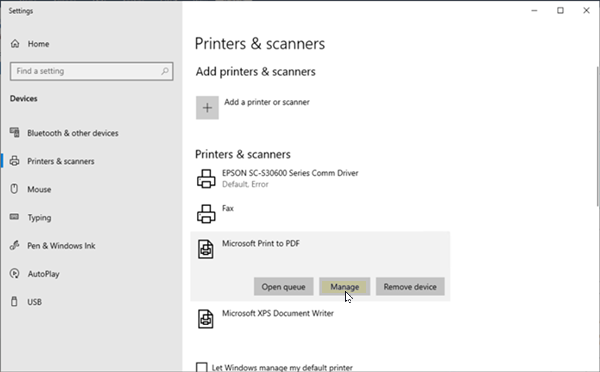The image size is (600, 372).
Task: Click the Home icon in sidebar
Action: coord(15,44)
